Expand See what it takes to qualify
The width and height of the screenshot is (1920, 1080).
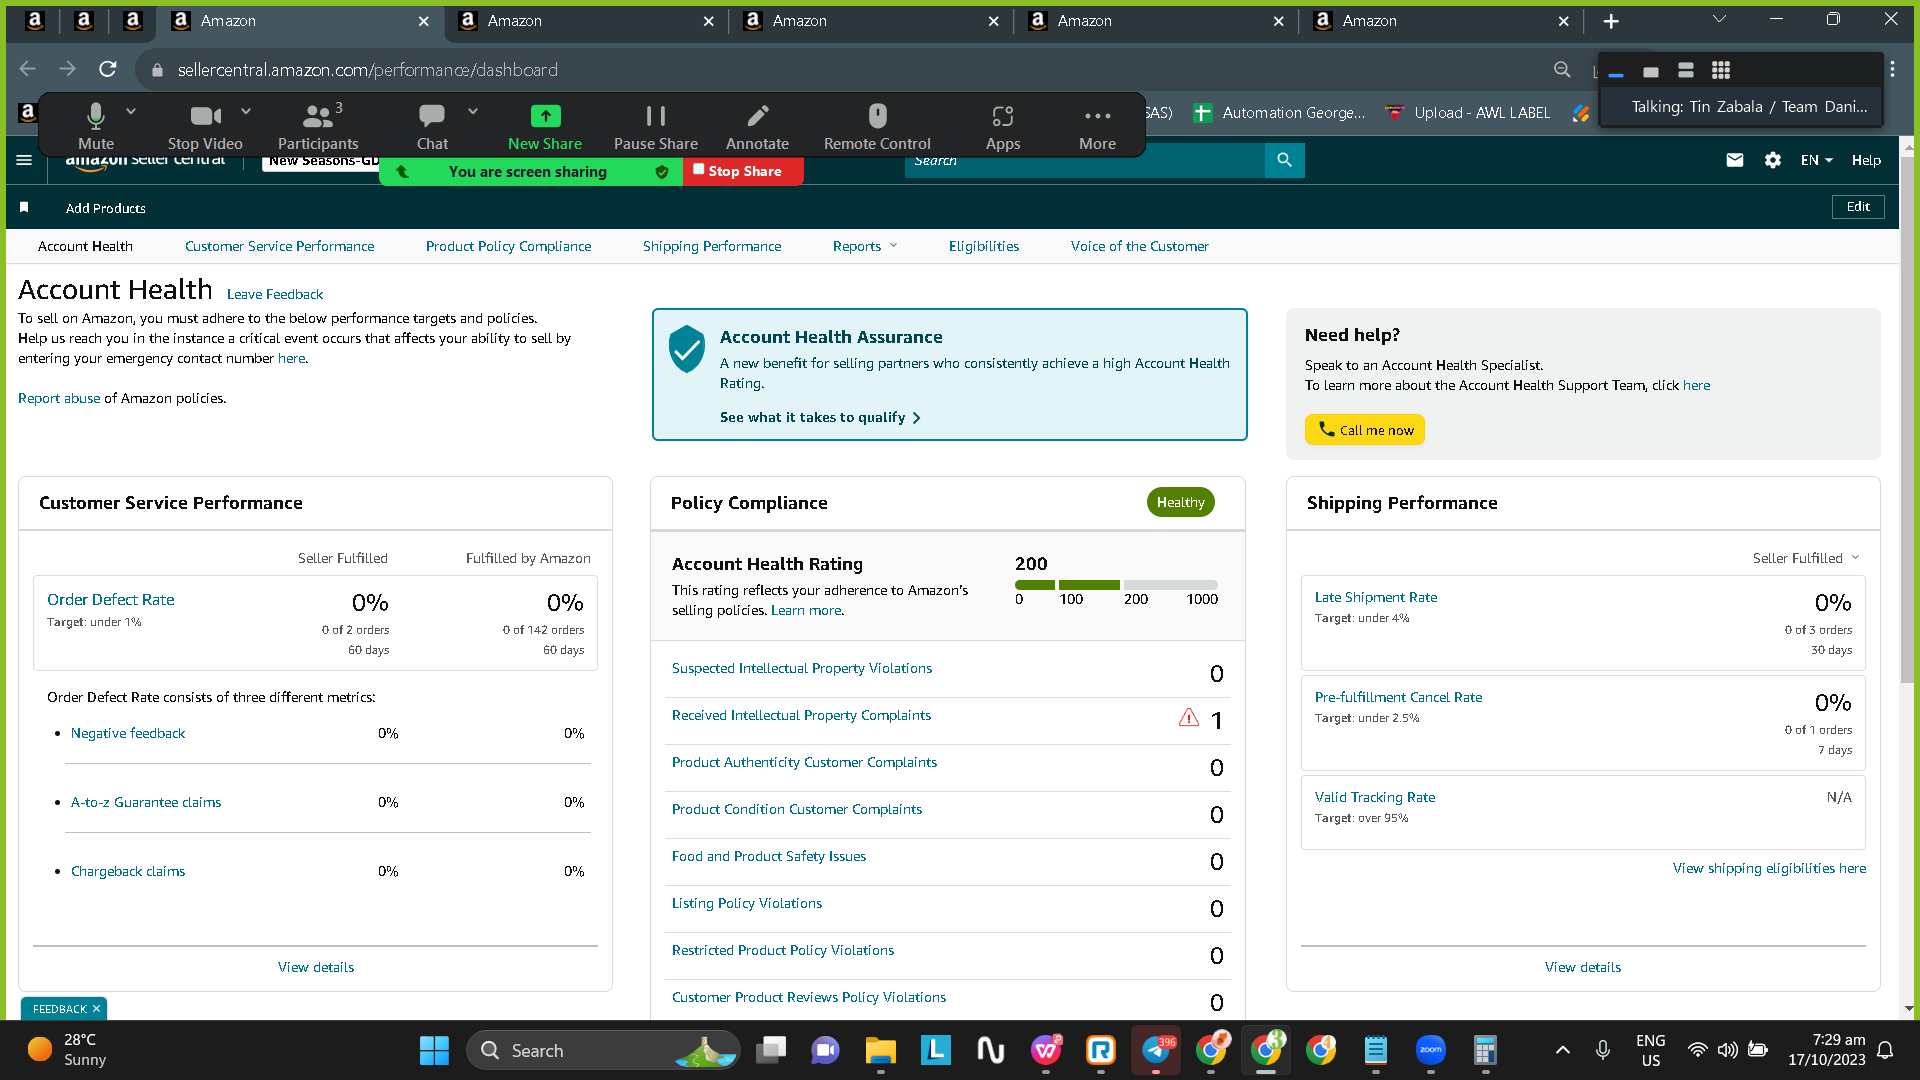(820, 417)
